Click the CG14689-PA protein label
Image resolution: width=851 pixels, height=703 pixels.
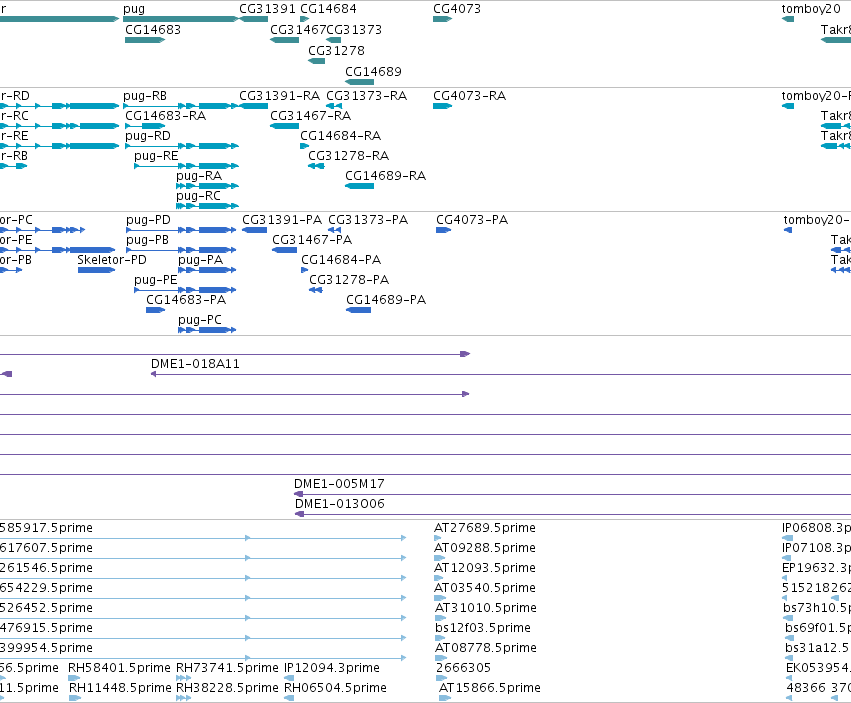pos(386,300)
